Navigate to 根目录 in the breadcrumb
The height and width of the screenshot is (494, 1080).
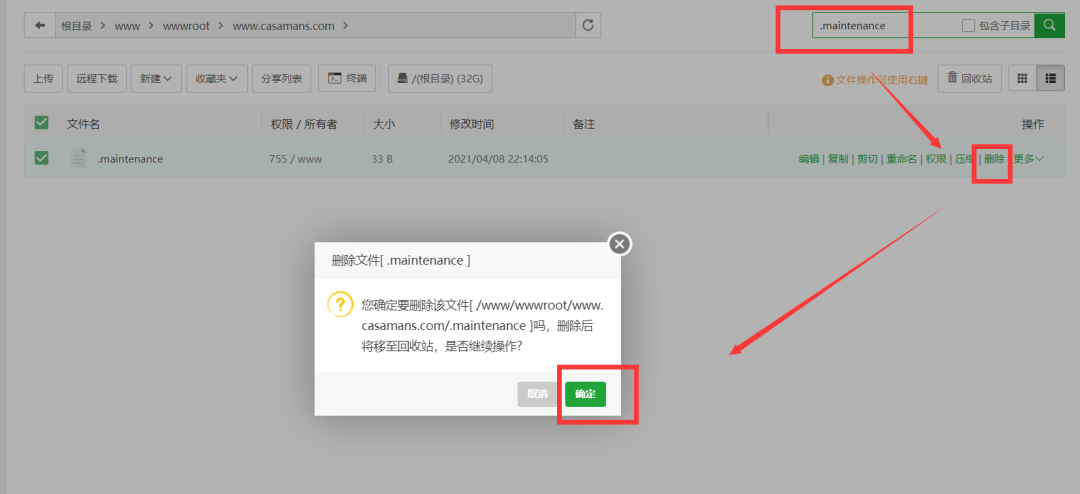pyautogui.click(x=76, y=26)
